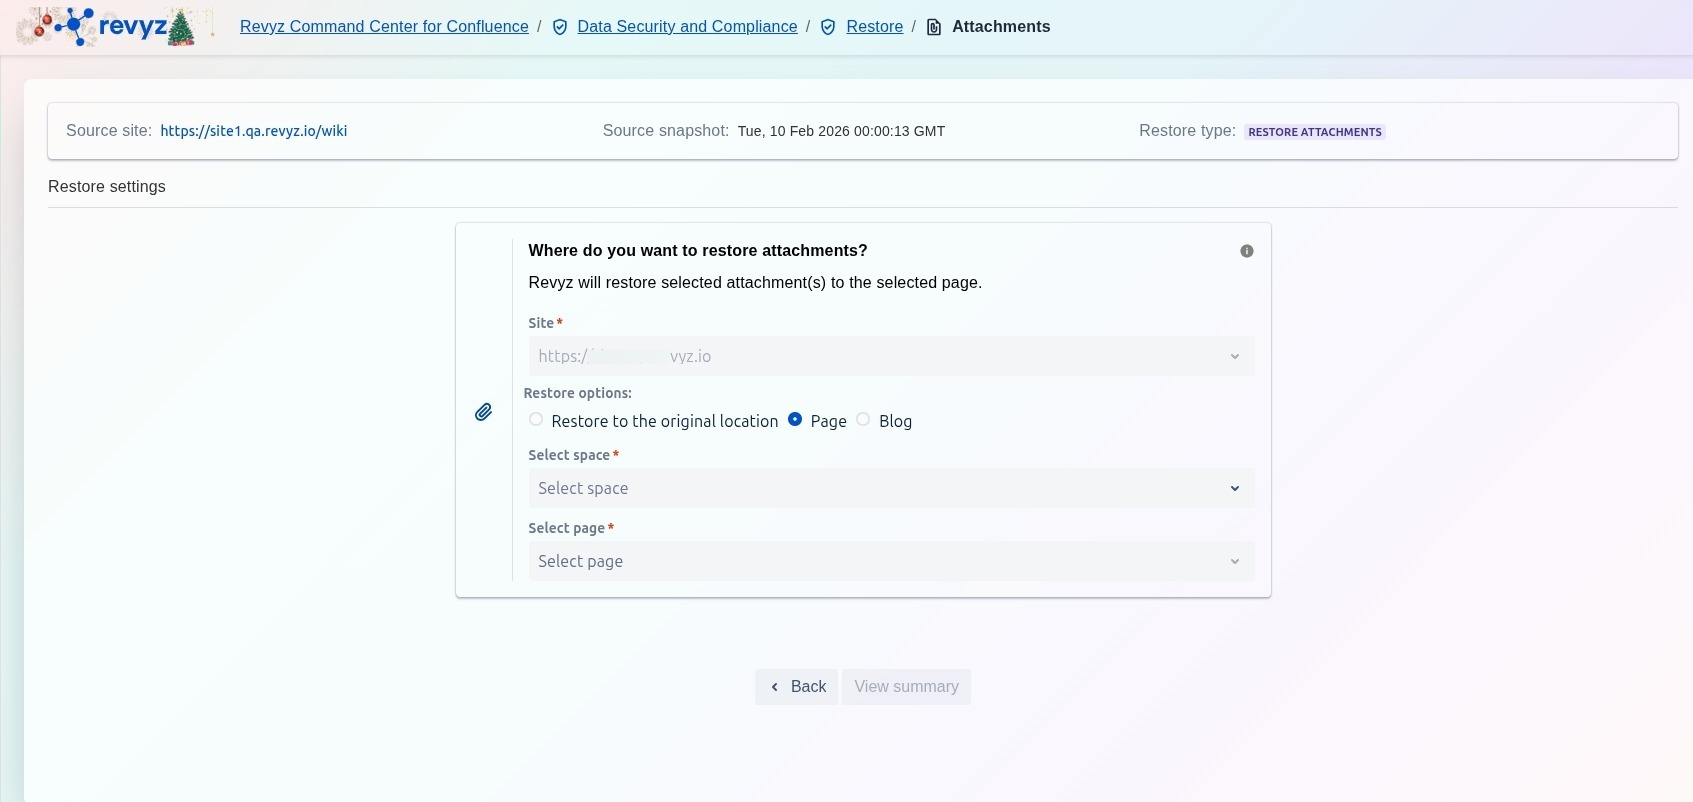Viewport: 1693px width, 802px height.
Task: Click the paperclip attachment icon
Action: point(484,412)
